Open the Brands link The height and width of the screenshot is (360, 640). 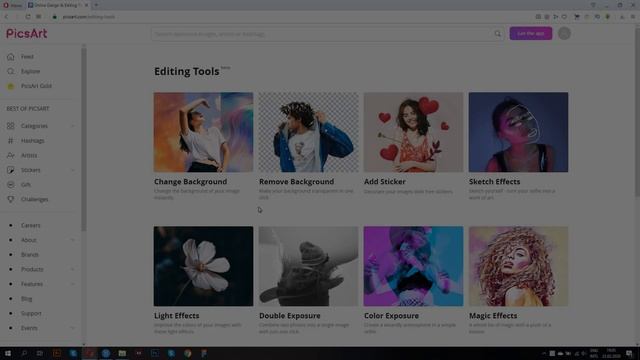pos(30,255)
